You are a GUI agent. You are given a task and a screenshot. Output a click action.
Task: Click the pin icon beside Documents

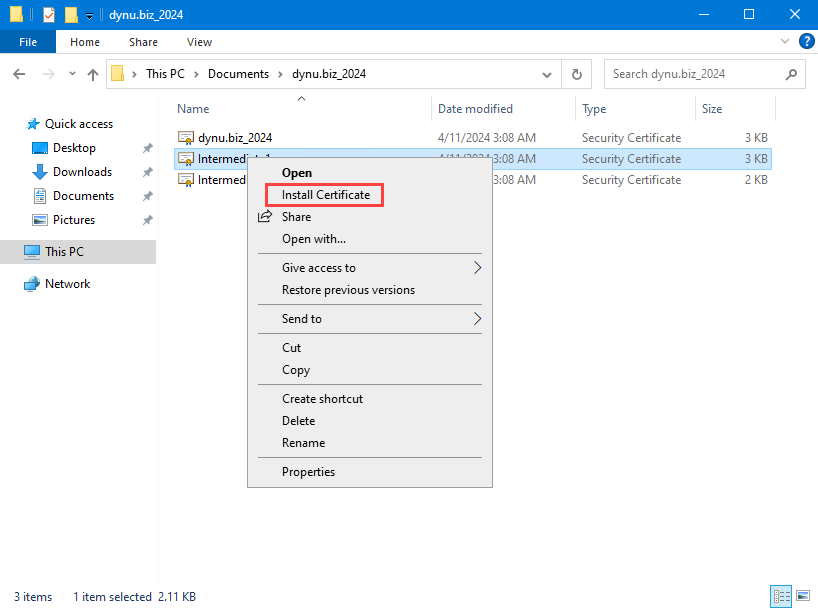148,196
